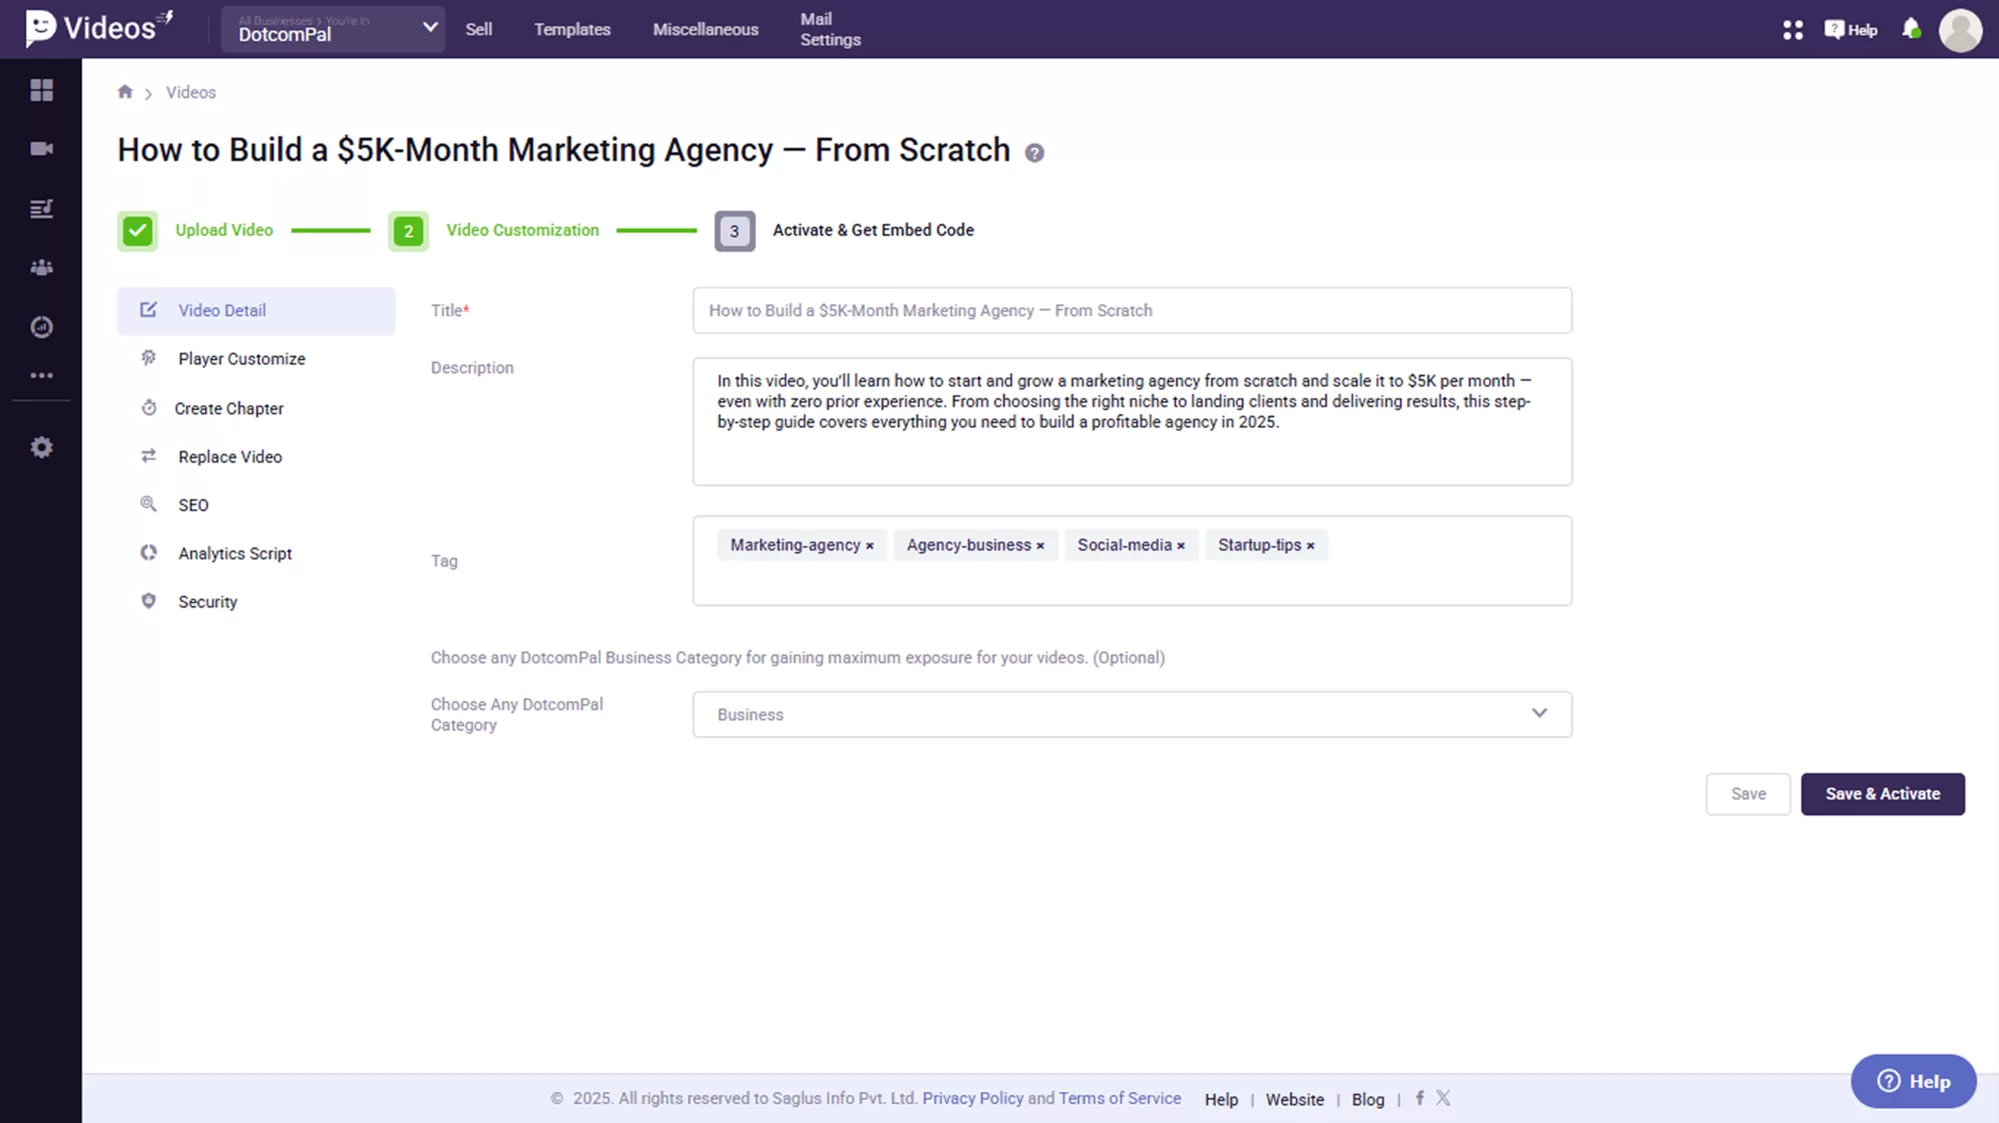Open the Privacy Policy link
This screenshot has height=1123, width=1999.
972,1098
